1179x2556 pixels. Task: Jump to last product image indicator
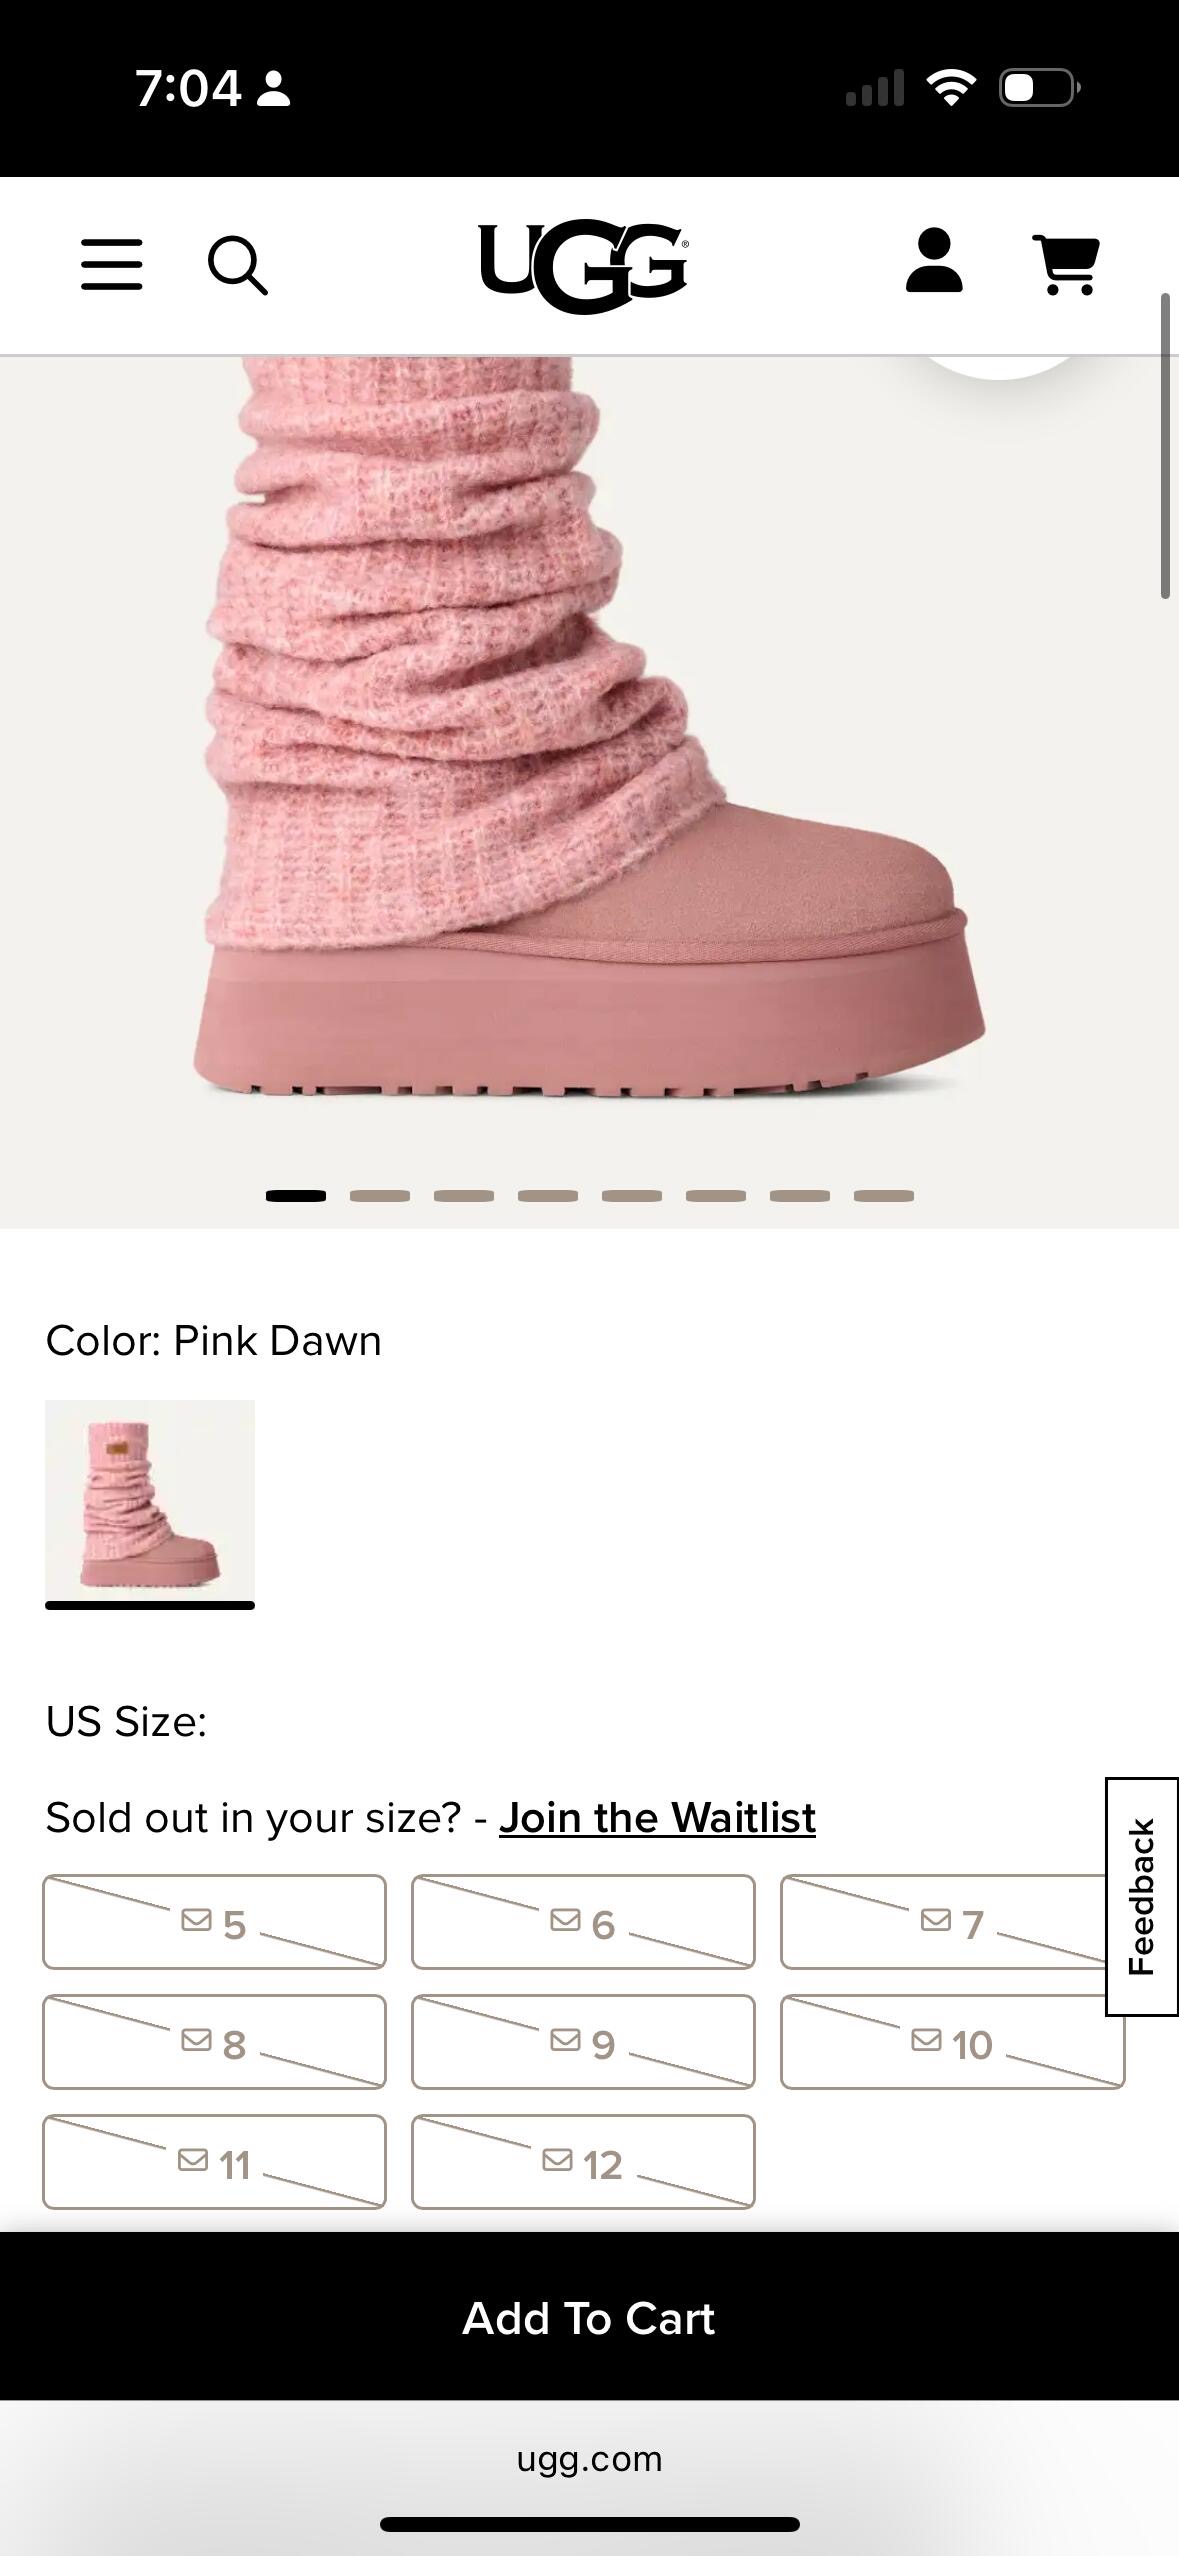884,1196
